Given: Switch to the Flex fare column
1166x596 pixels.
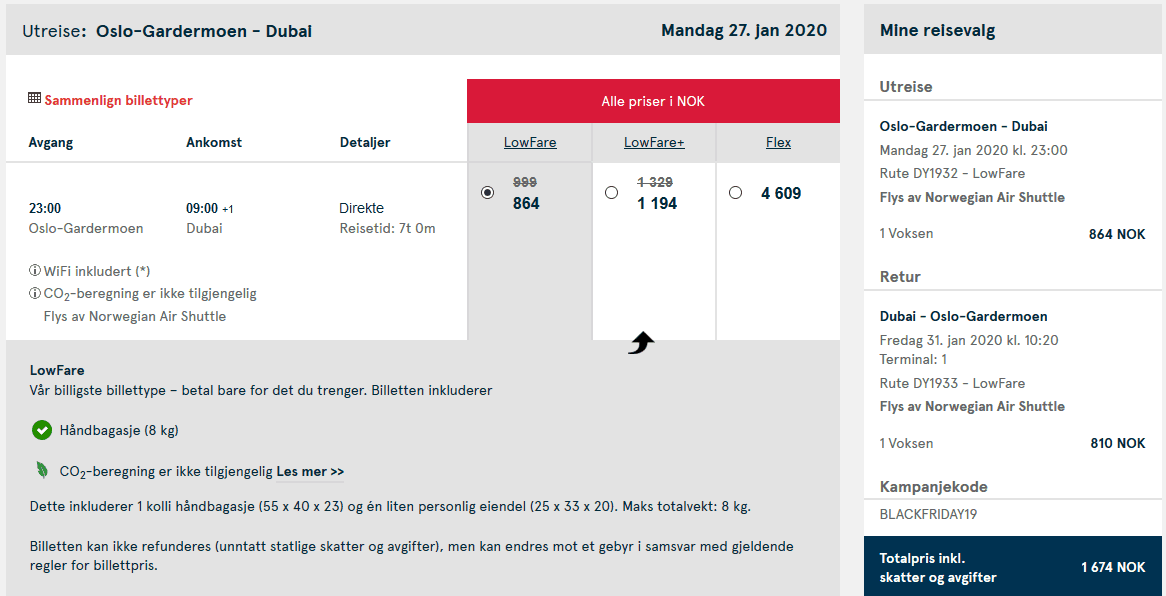Looking at the screenshot, I should 778,141.
